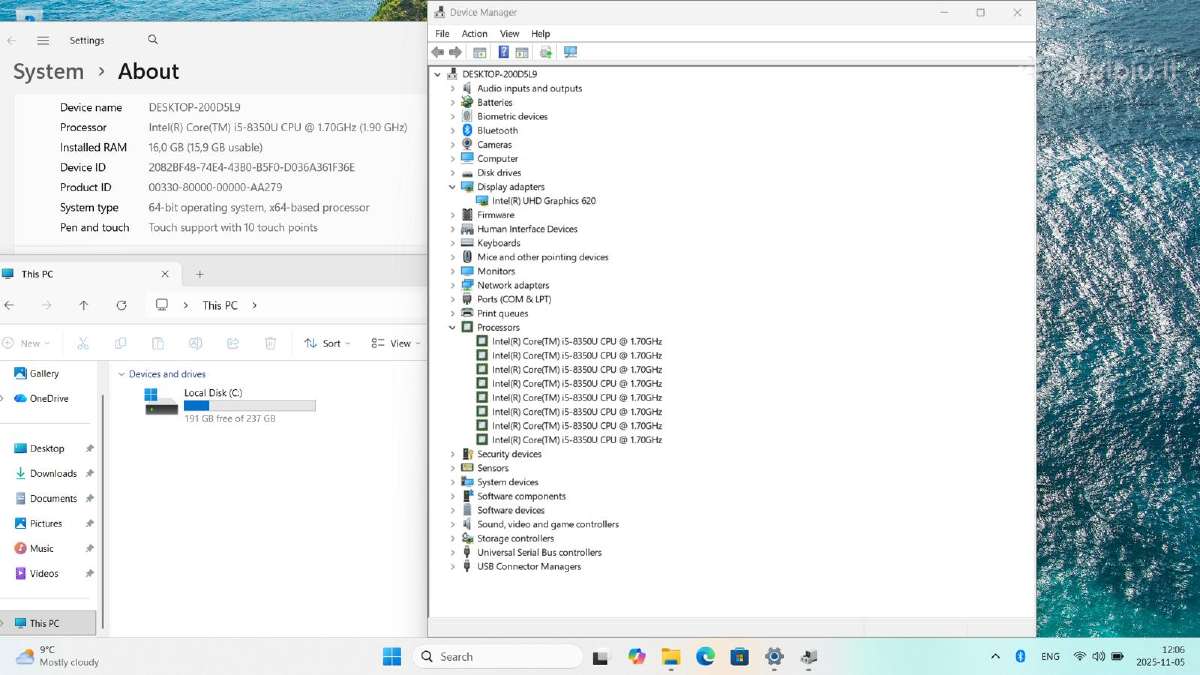The image size is (1200, 675).
Task: Collapse the DESKTOP-200D5L9 root node
Action: 438,75
